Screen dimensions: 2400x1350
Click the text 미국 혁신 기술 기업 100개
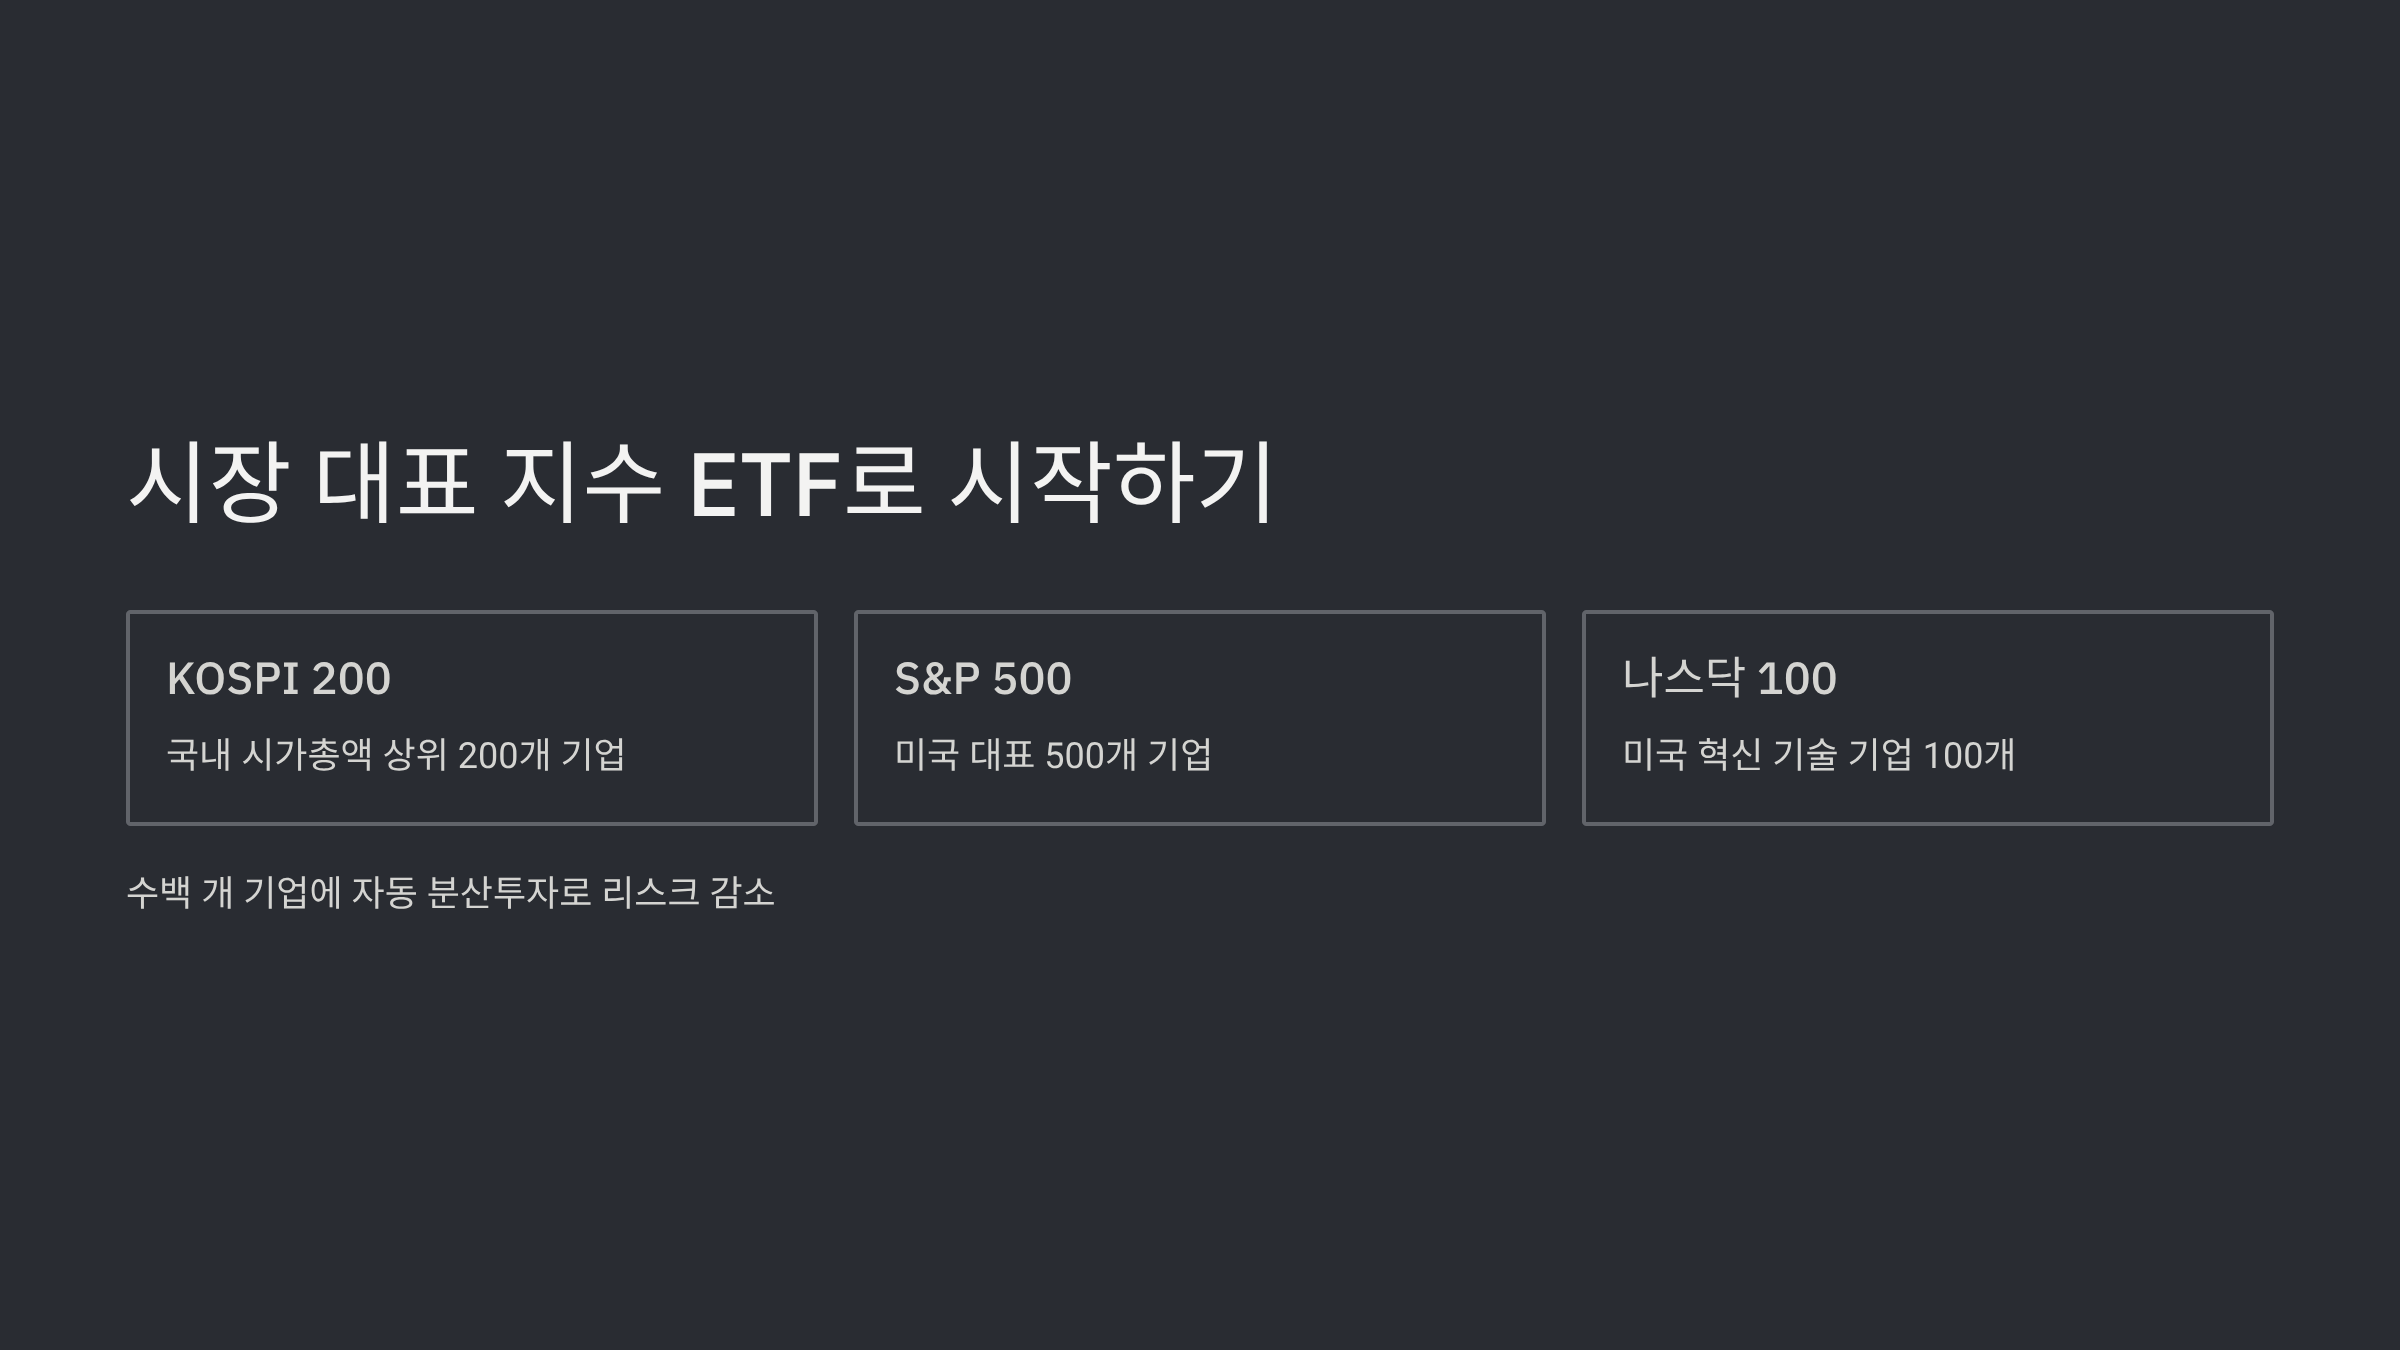[x=1819, y=755]
